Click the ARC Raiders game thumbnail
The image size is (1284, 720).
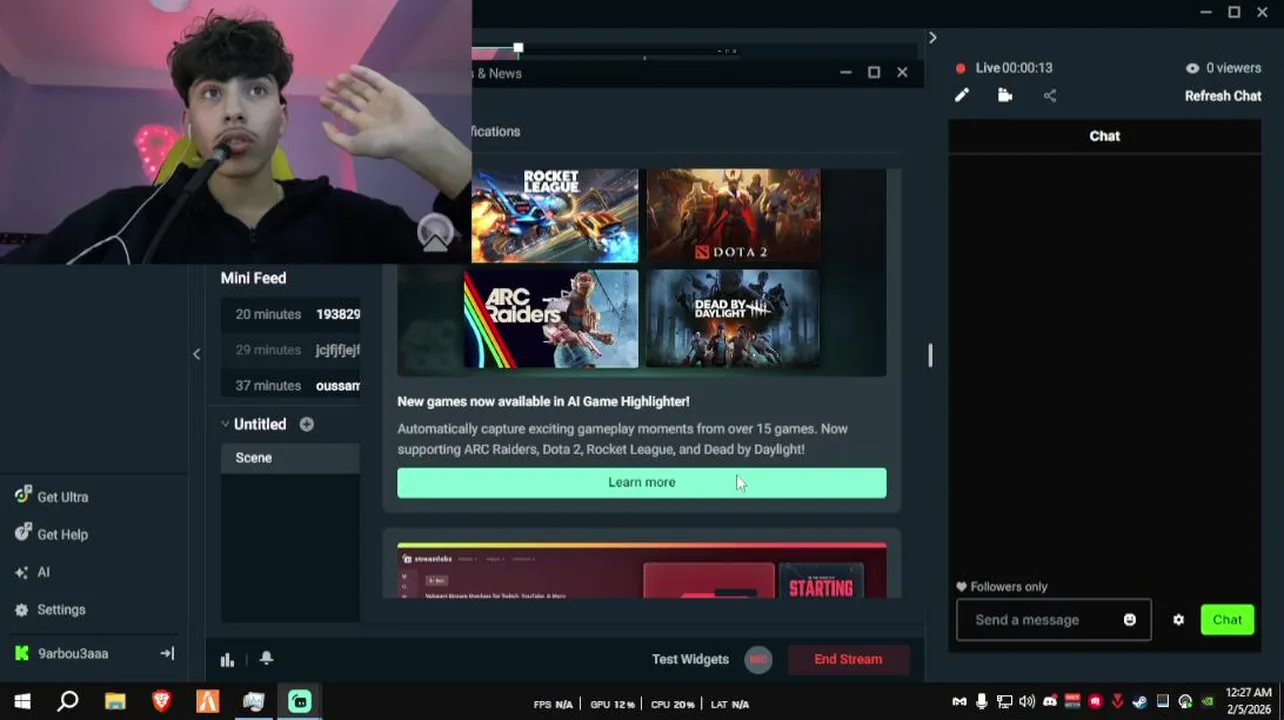[x=551, y=319]
